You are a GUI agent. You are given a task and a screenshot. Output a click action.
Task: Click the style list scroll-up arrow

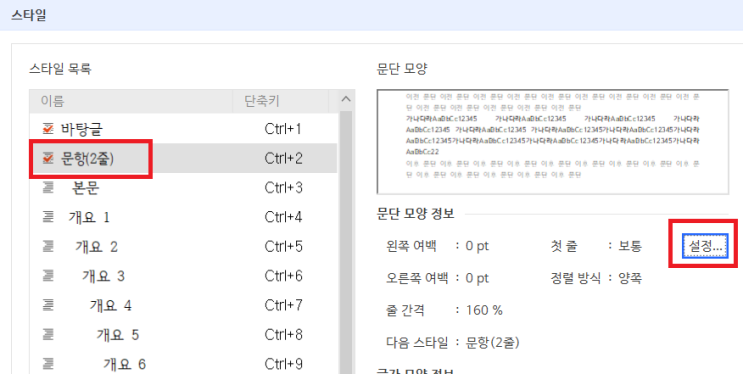[346, 100]
